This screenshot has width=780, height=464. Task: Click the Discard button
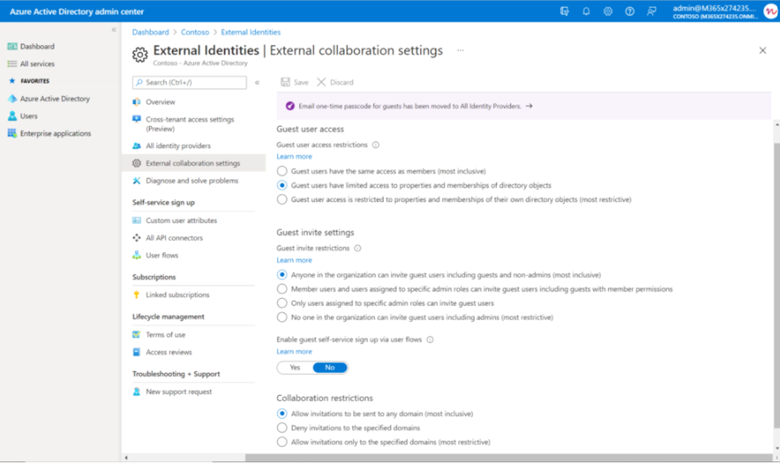[x=335, y=82]
